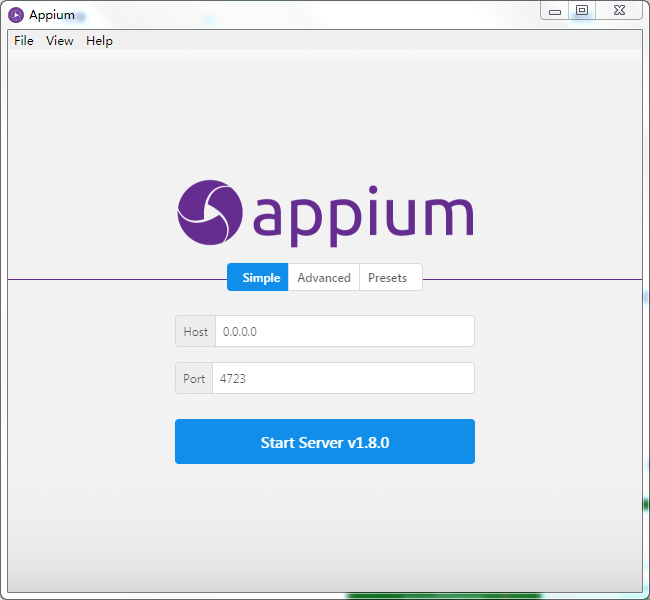Click the Host input field
650x600 pixels.
345,331
